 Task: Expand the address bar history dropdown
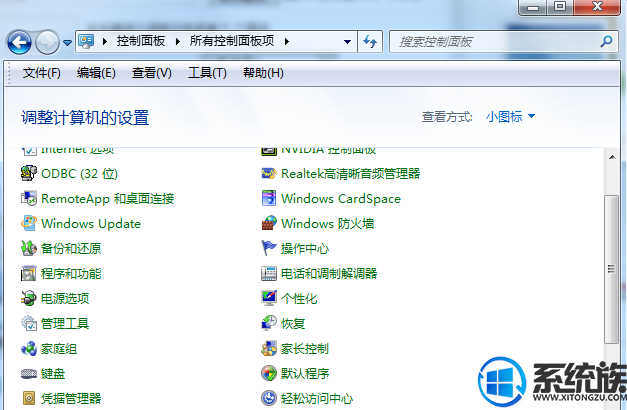347,42
